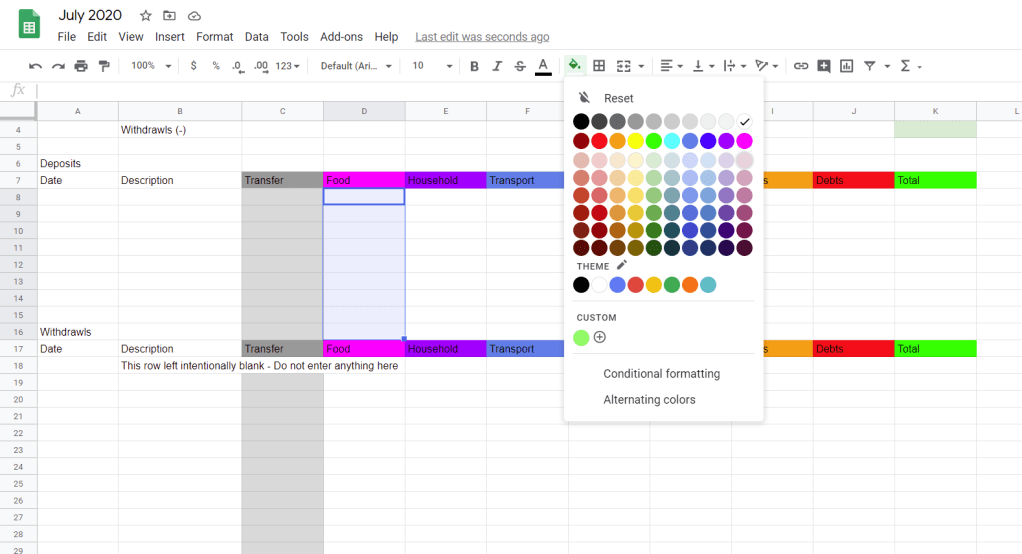Select the paint format roller tool
The width and height of the screenshot is (1022, 554).
coord(104,66)
